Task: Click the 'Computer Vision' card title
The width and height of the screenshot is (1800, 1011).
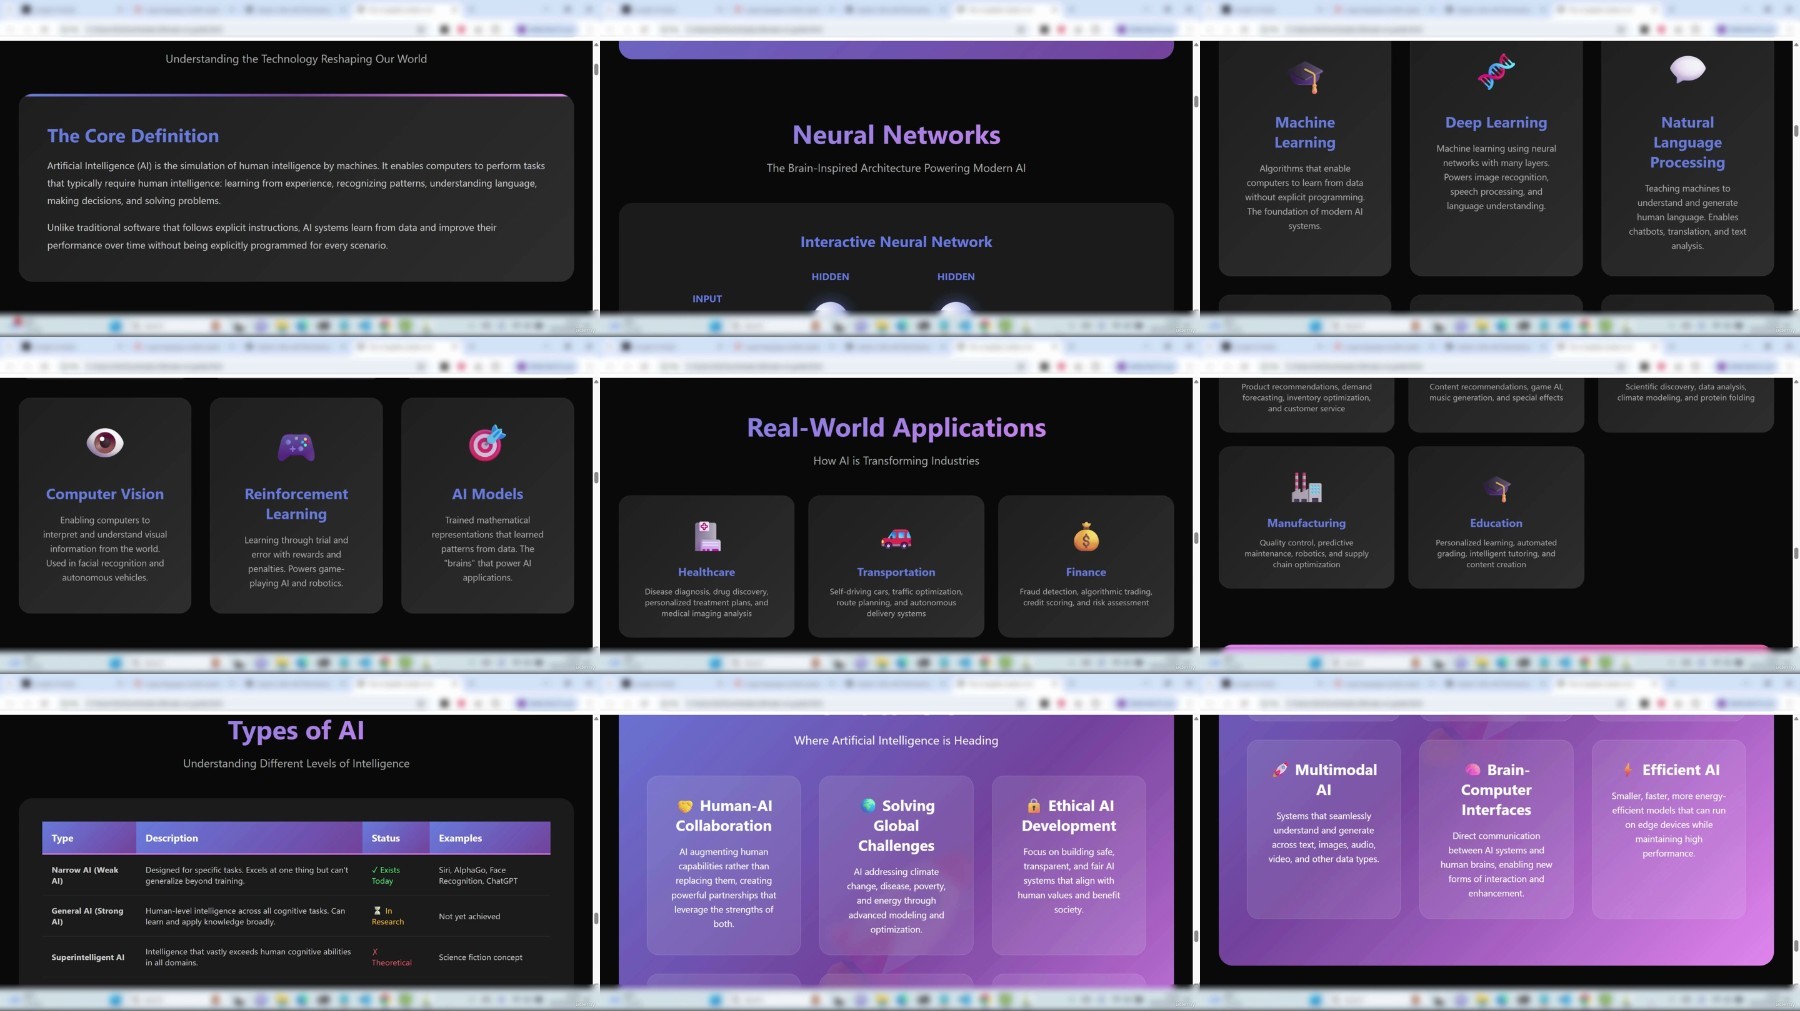Action: click(x=105, y=494)
